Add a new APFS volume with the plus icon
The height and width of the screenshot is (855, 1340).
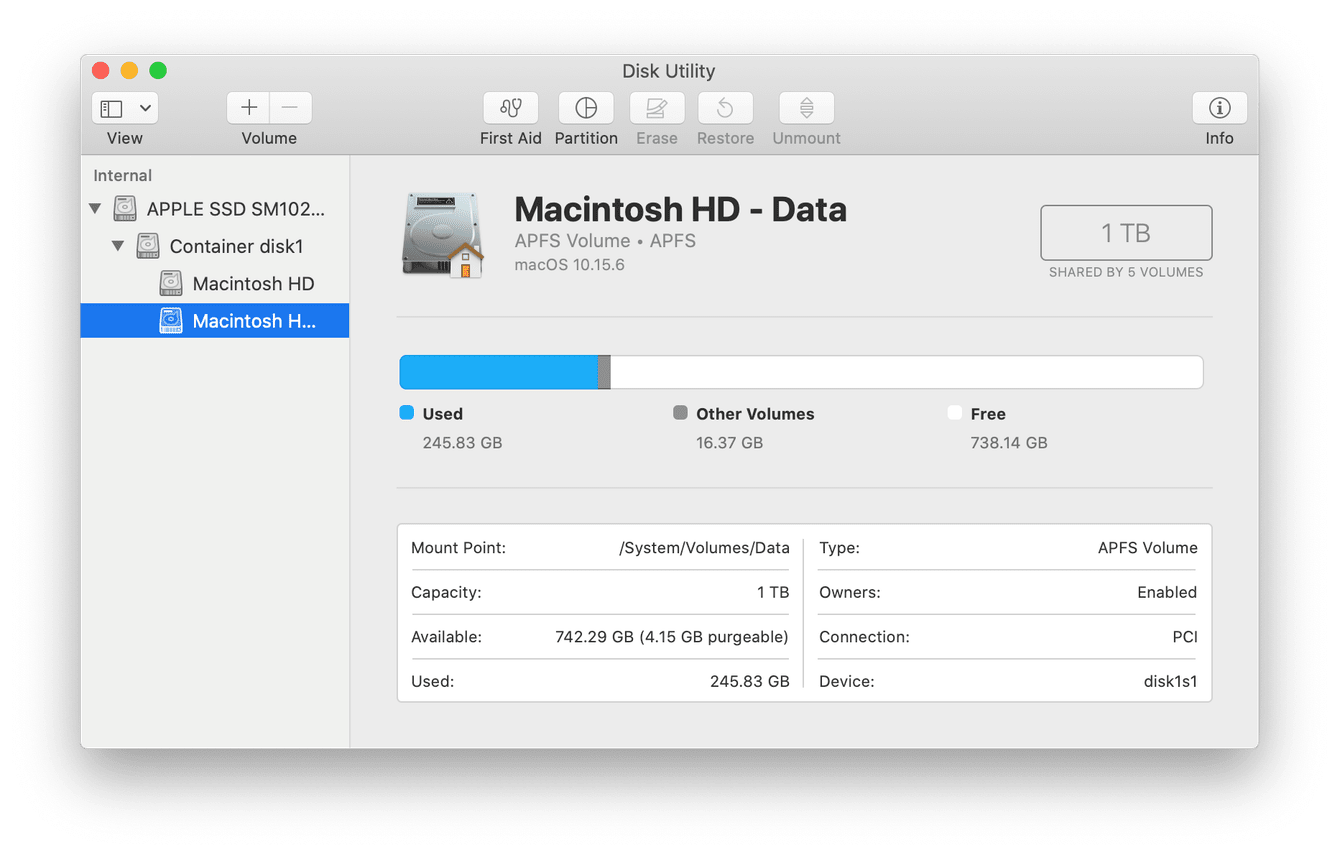pyautogui.click(x=247, y=107)
